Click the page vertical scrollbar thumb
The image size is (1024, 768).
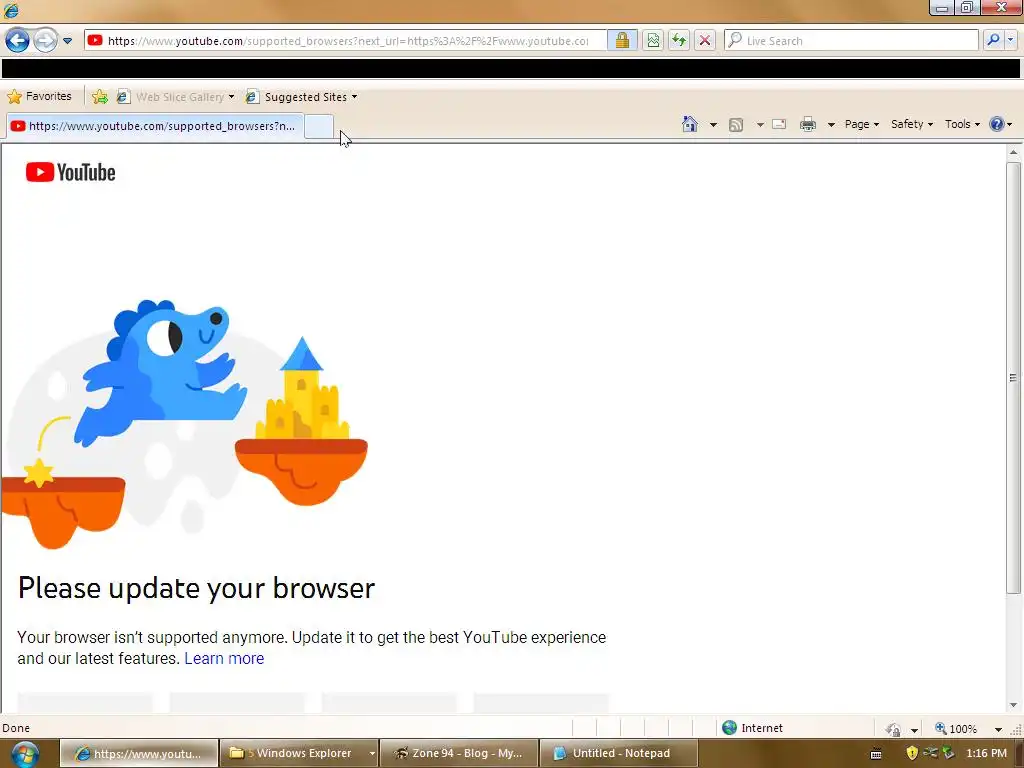click(x=1013, y=377)
